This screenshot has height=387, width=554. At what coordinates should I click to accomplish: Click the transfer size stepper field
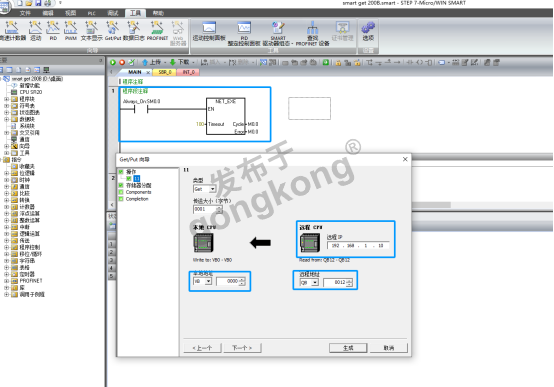208,209
